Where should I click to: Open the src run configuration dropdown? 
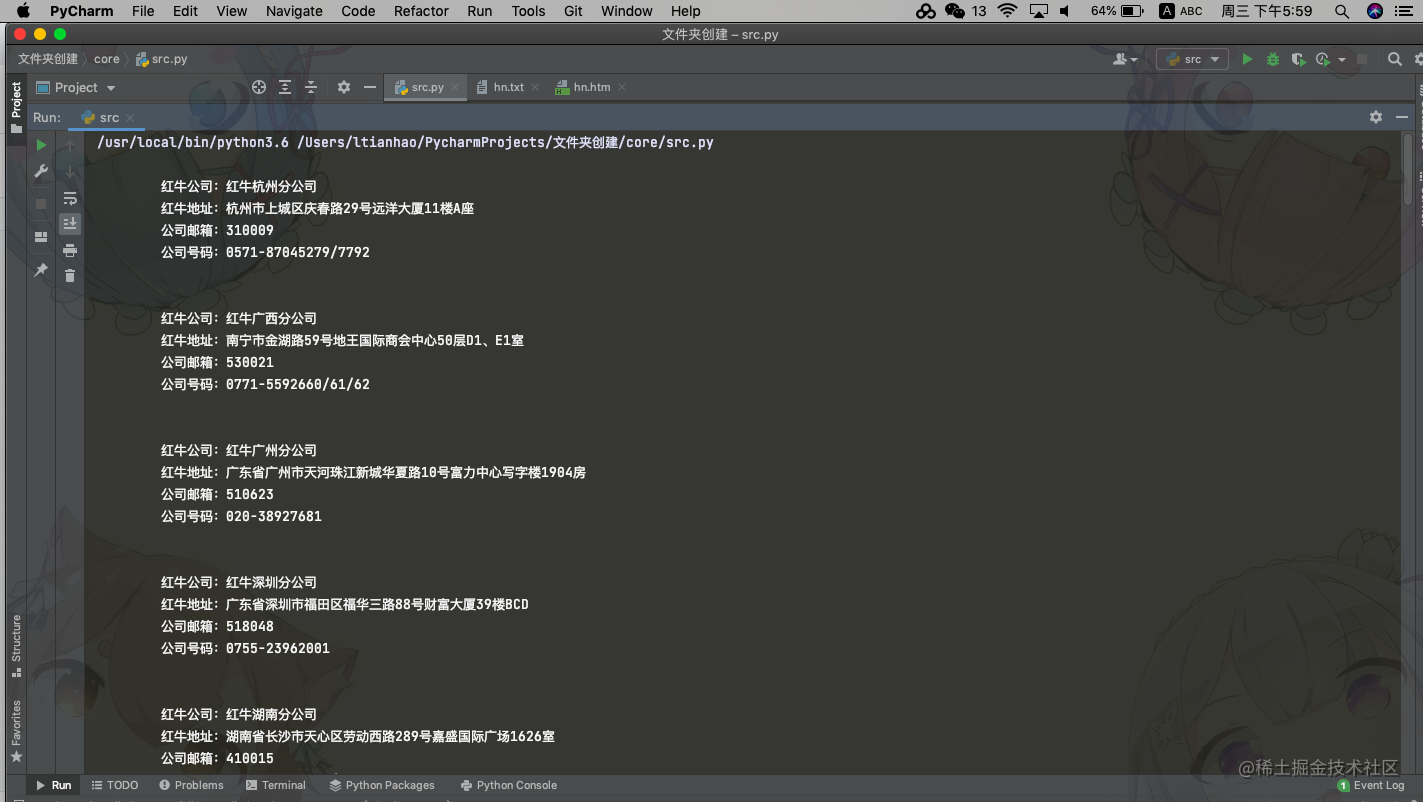pyautogui.click(x=1193, y=59)
